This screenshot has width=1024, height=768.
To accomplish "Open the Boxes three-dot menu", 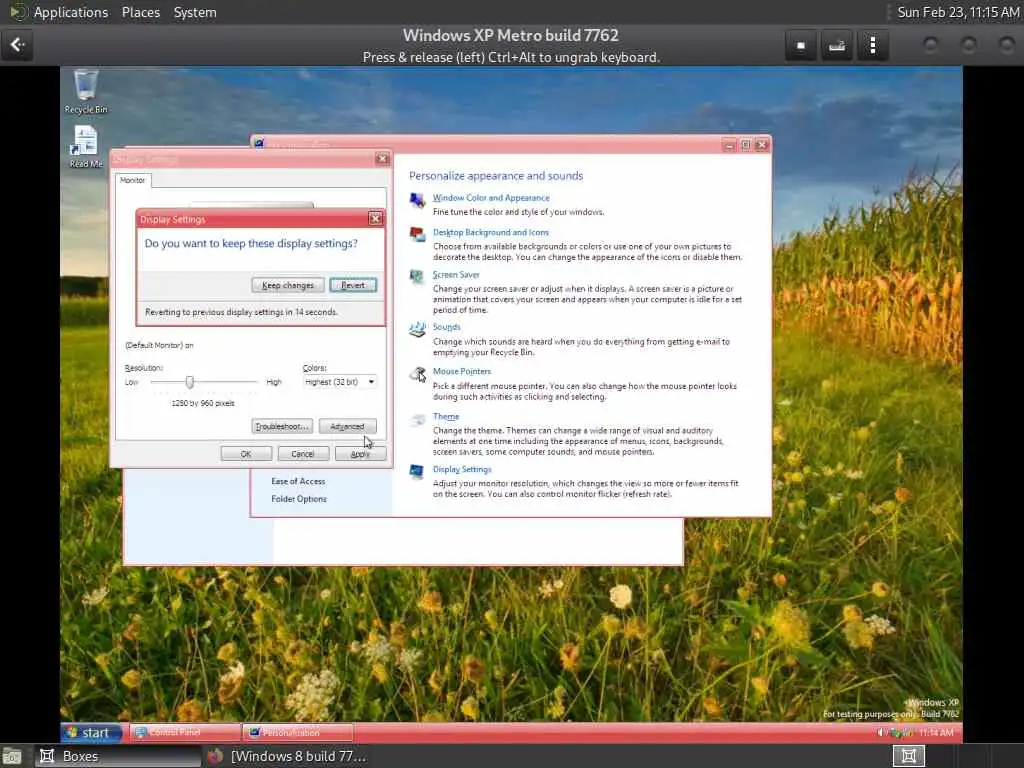I will point(873,45).
